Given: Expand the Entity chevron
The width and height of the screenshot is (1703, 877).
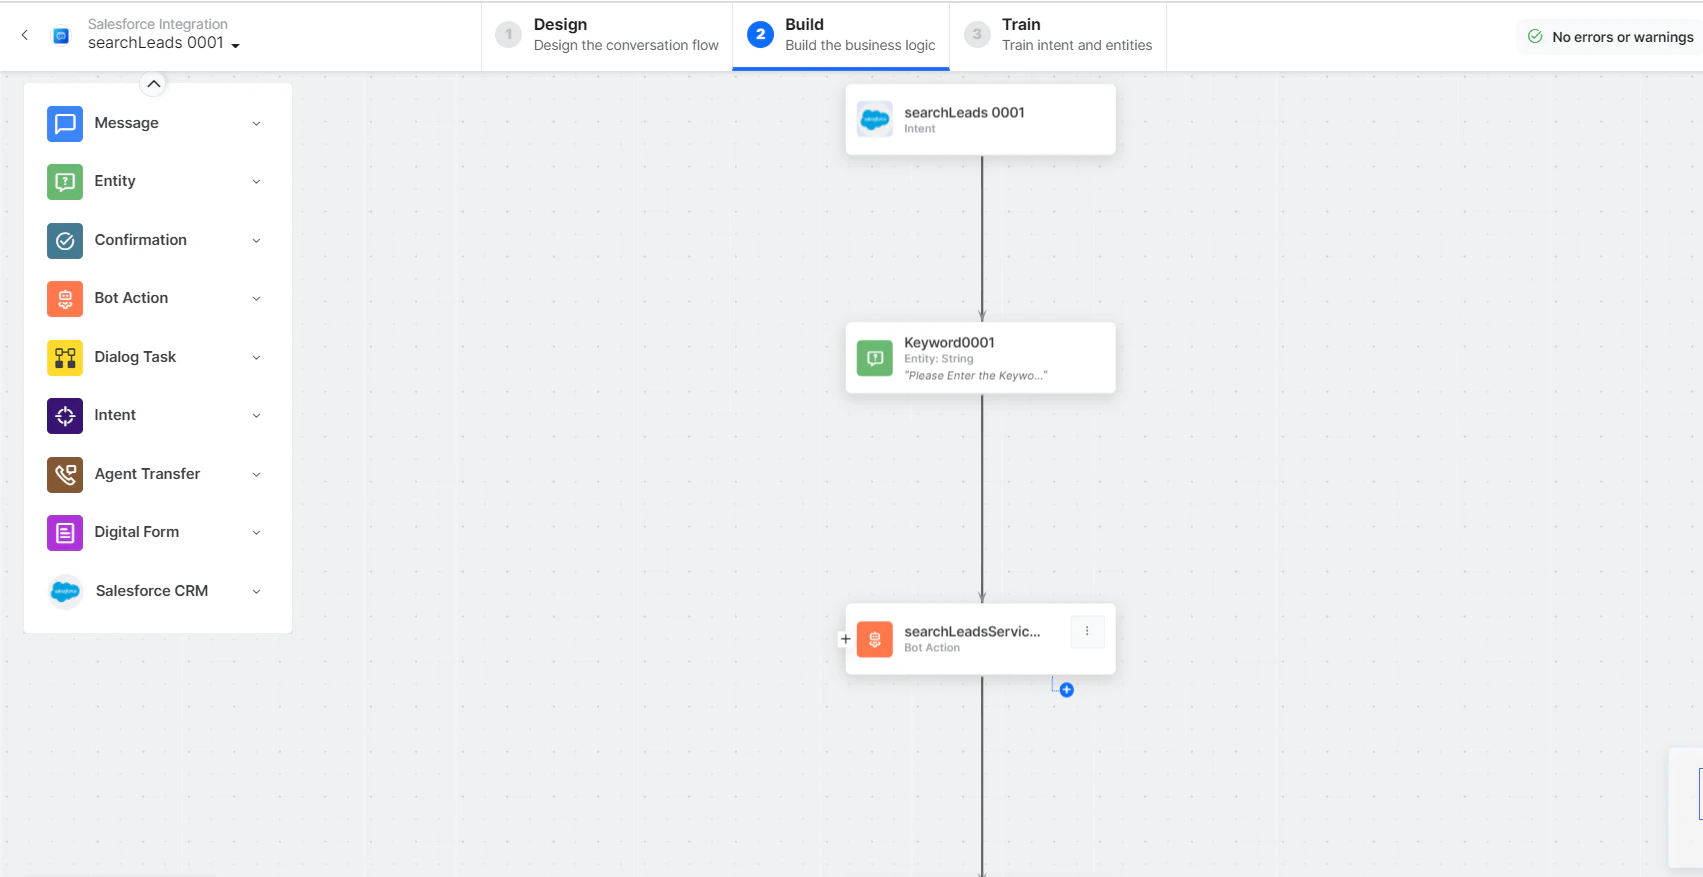Looking at the screenshot, I should pyautogui.click(x=256, y=182).
